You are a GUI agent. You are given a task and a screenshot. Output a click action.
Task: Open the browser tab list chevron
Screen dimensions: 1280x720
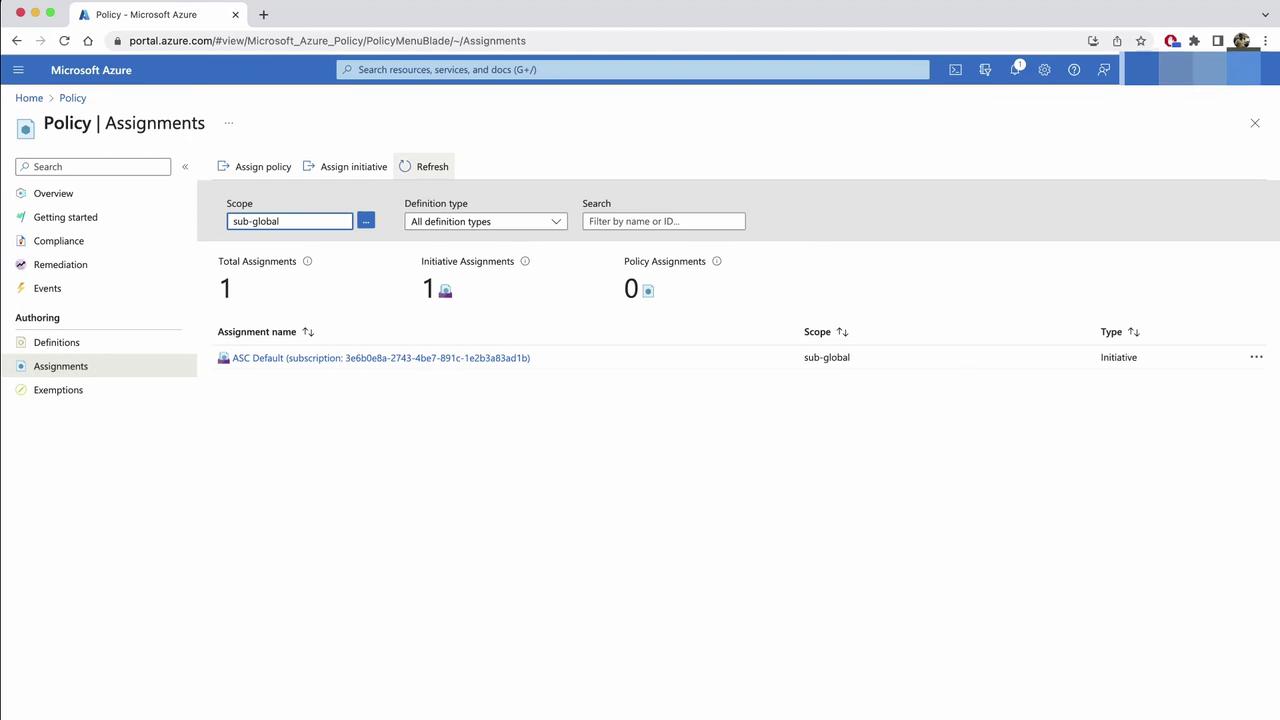click(x=1265, y=15)
